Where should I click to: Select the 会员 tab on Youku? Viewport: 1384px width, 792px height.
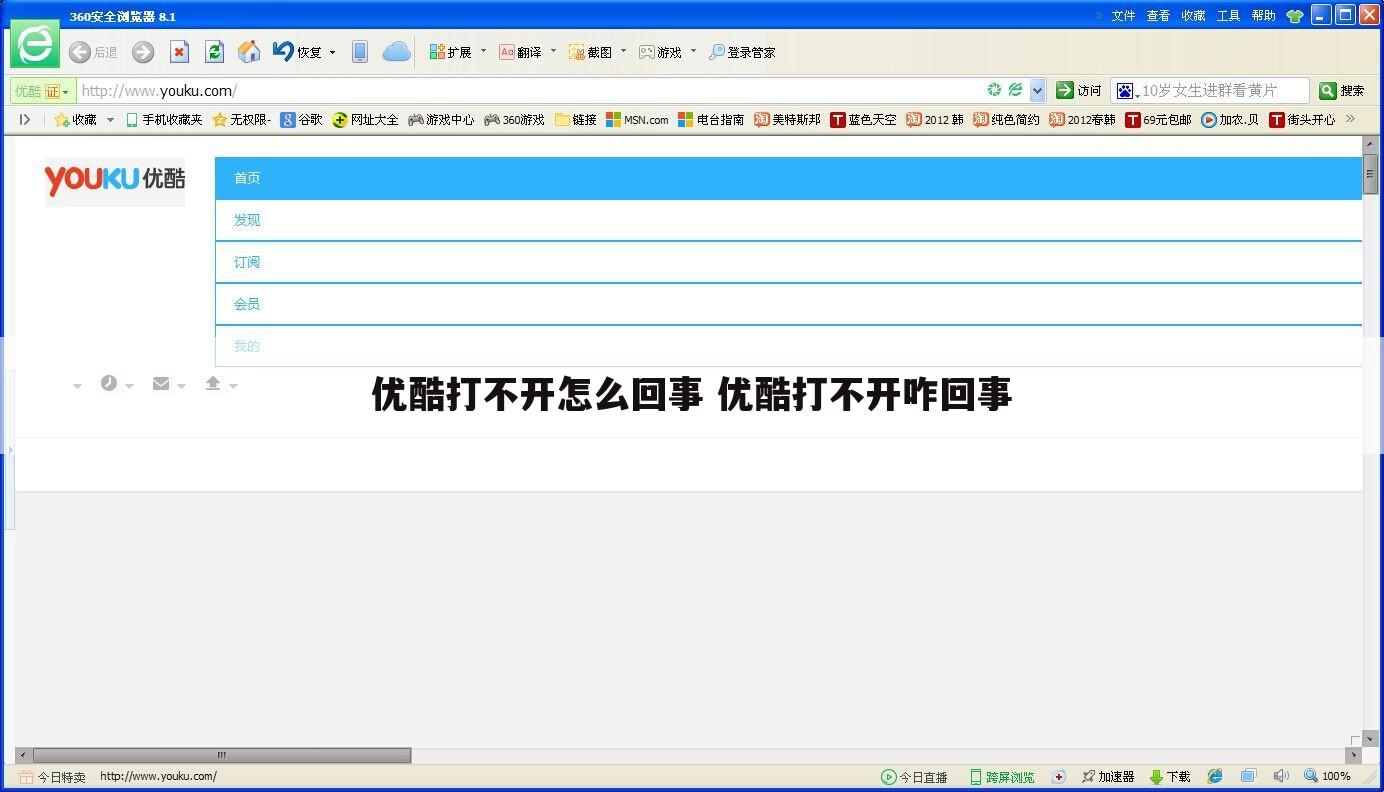[x=788, y=304]
